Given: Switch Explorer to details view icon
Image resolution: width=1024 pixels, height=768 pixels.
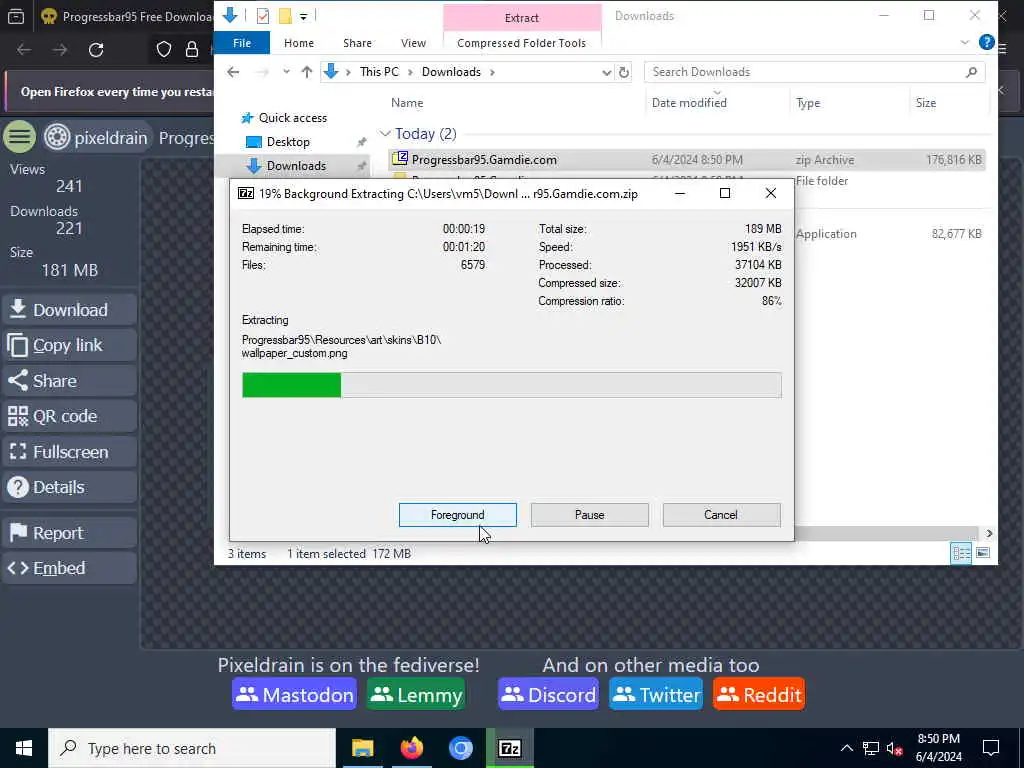Looking at the screenshot, I should click(x=961, y=553).
